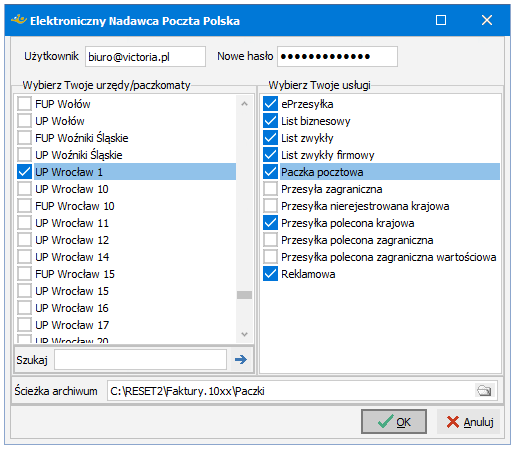The height and width of the screenshot is (449, 514).
Task: Select the "UP Wrocław 10" row text
Action: (x=72, y=189)
